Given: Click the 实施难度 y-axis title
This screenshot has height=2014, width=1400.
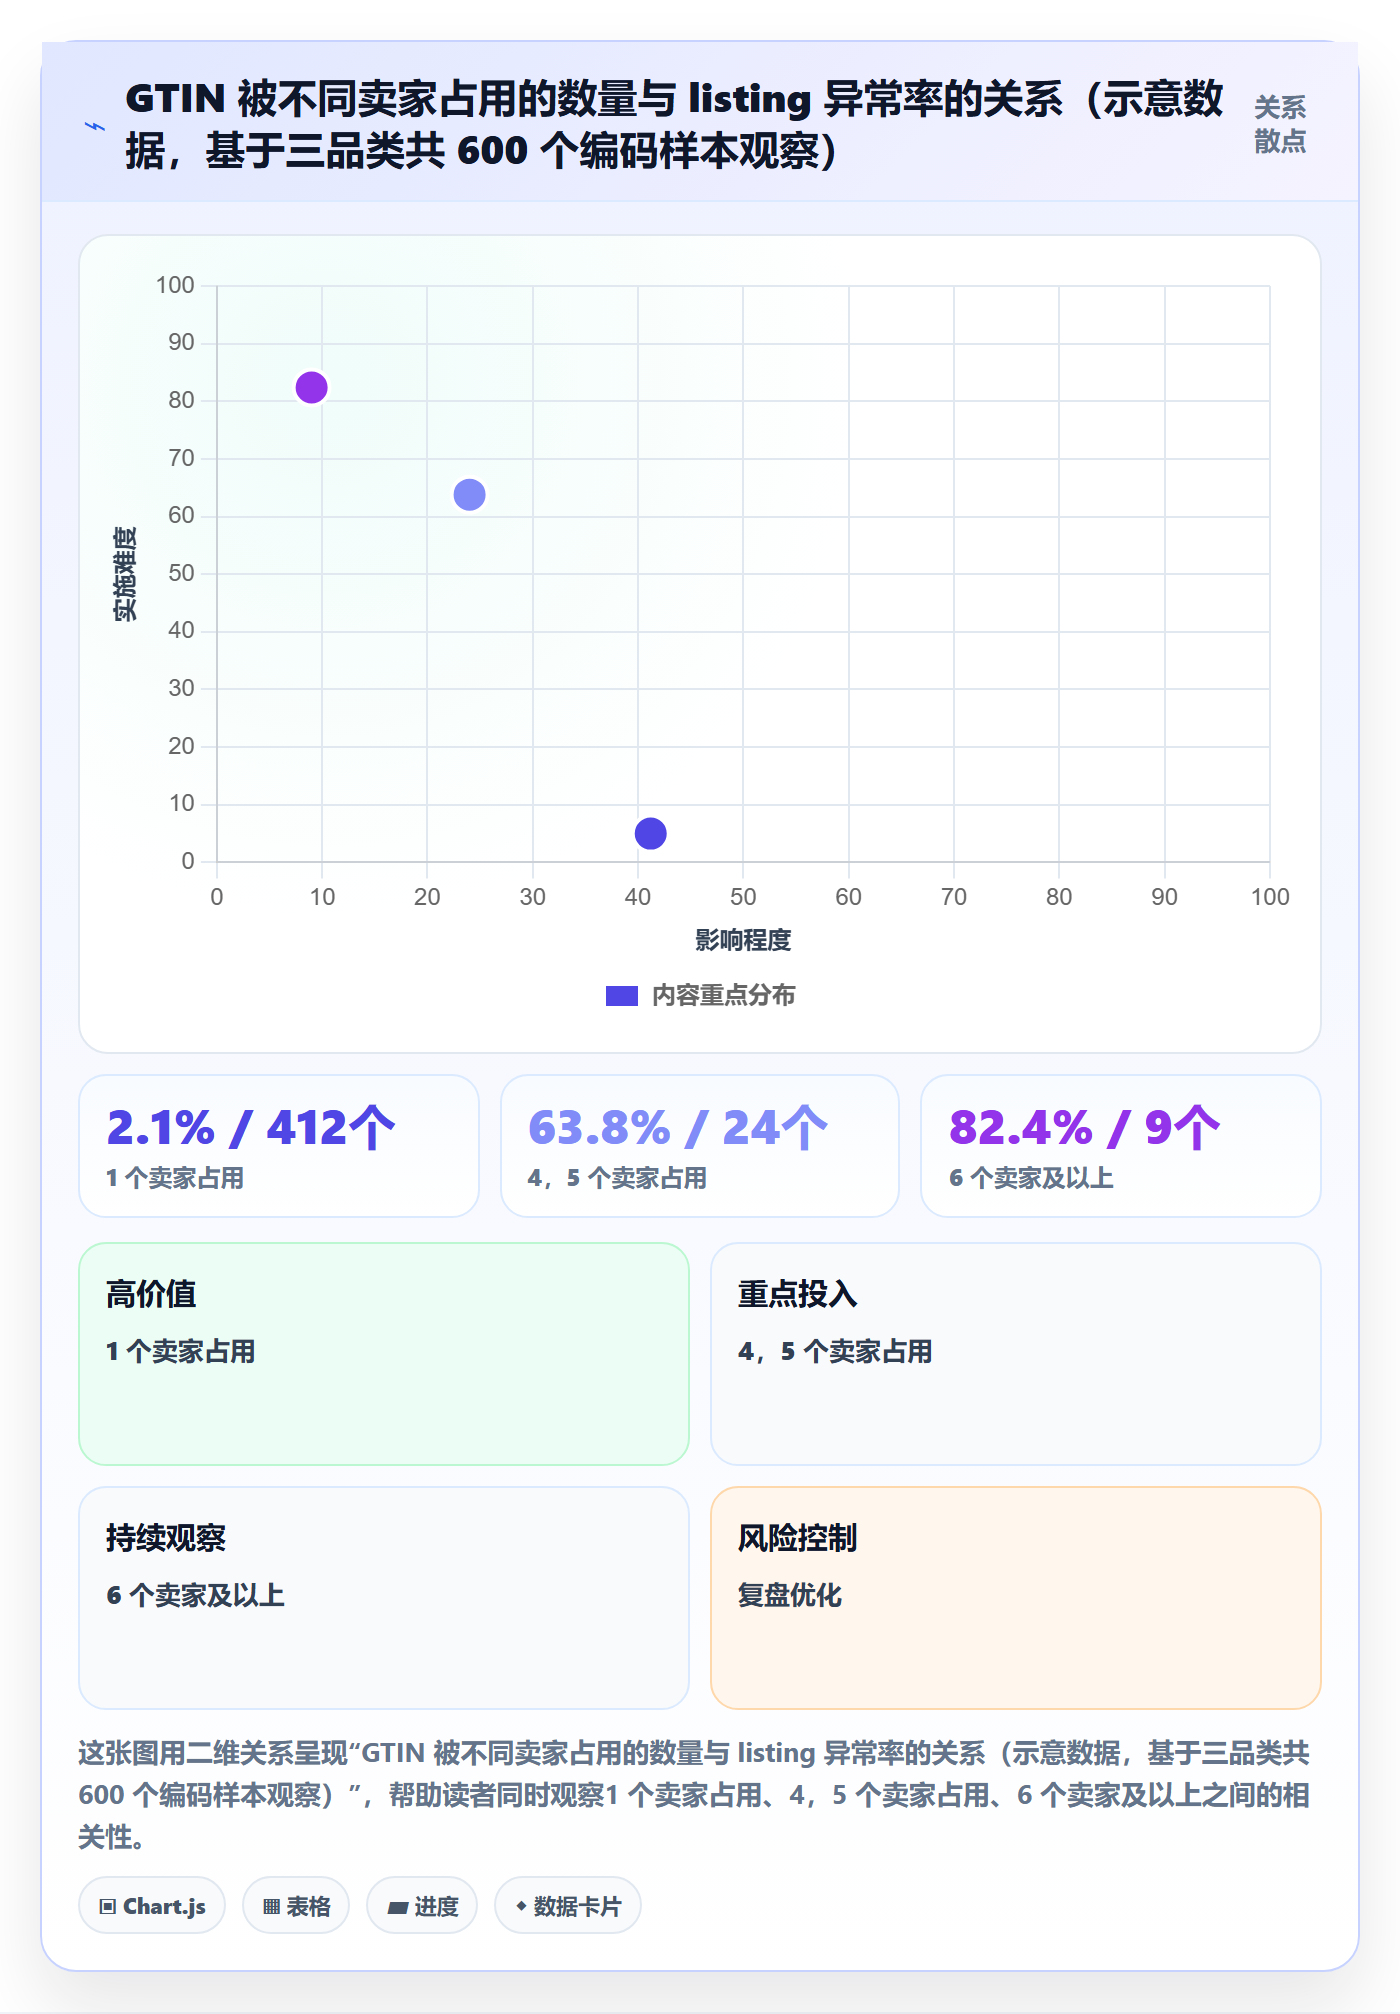Looking at the screenshot, I should click(125, 574).
